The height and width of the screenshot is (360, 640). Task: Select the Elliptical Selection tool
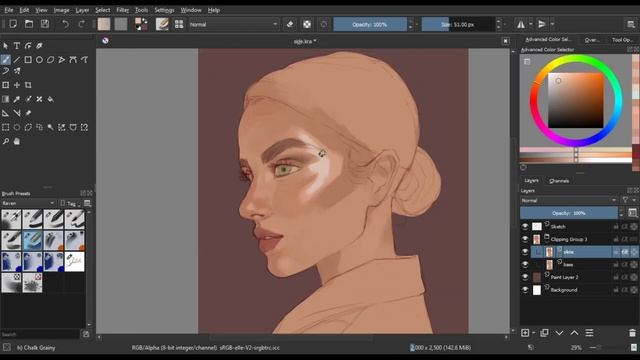coord(17,127)
